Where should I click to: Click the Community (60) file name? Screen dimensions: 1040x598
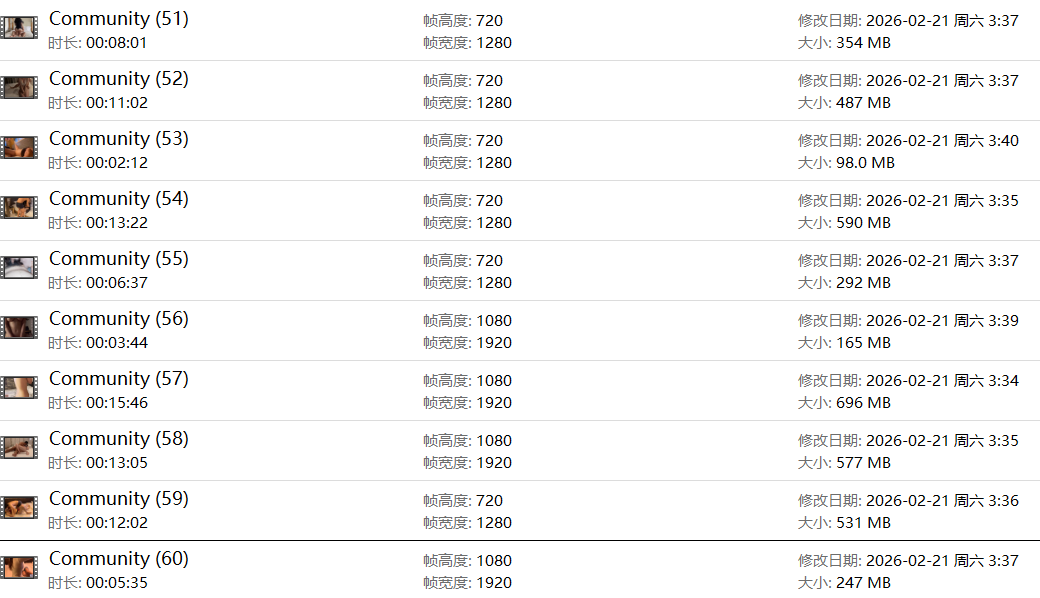point(118,559)
